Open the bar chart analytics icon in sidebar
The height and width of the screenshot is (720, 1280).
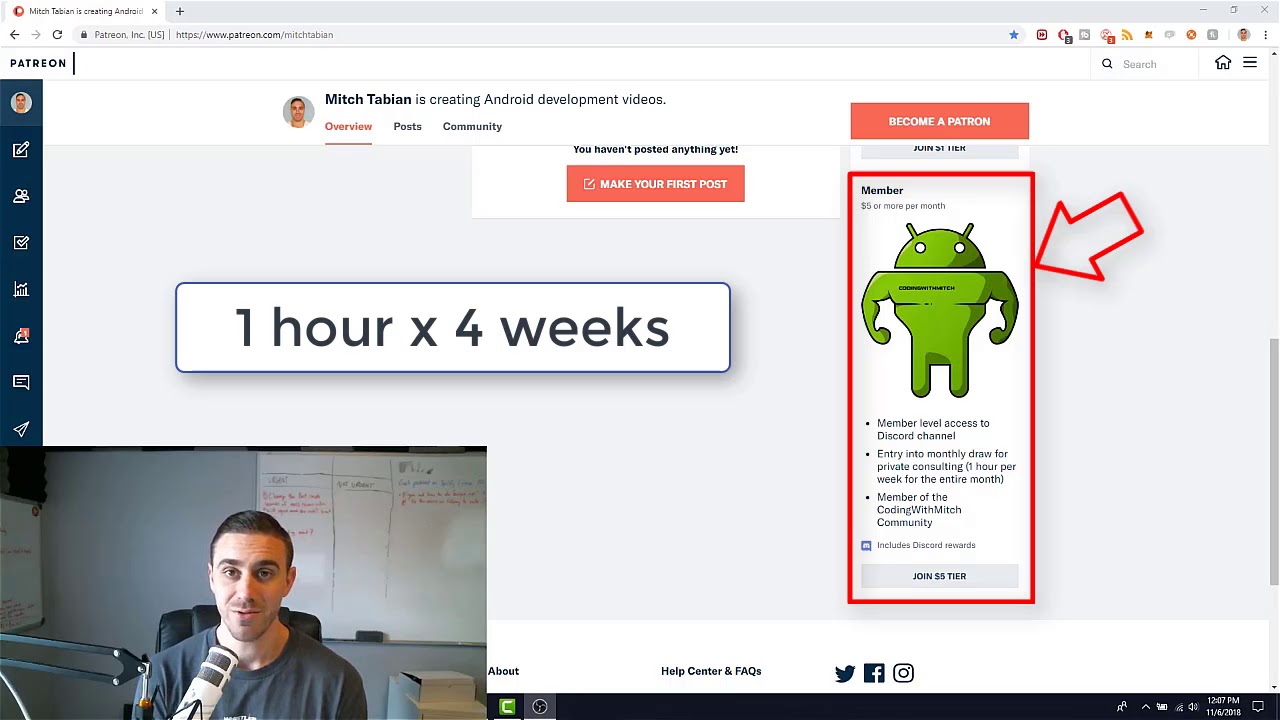tap(21, 289)
